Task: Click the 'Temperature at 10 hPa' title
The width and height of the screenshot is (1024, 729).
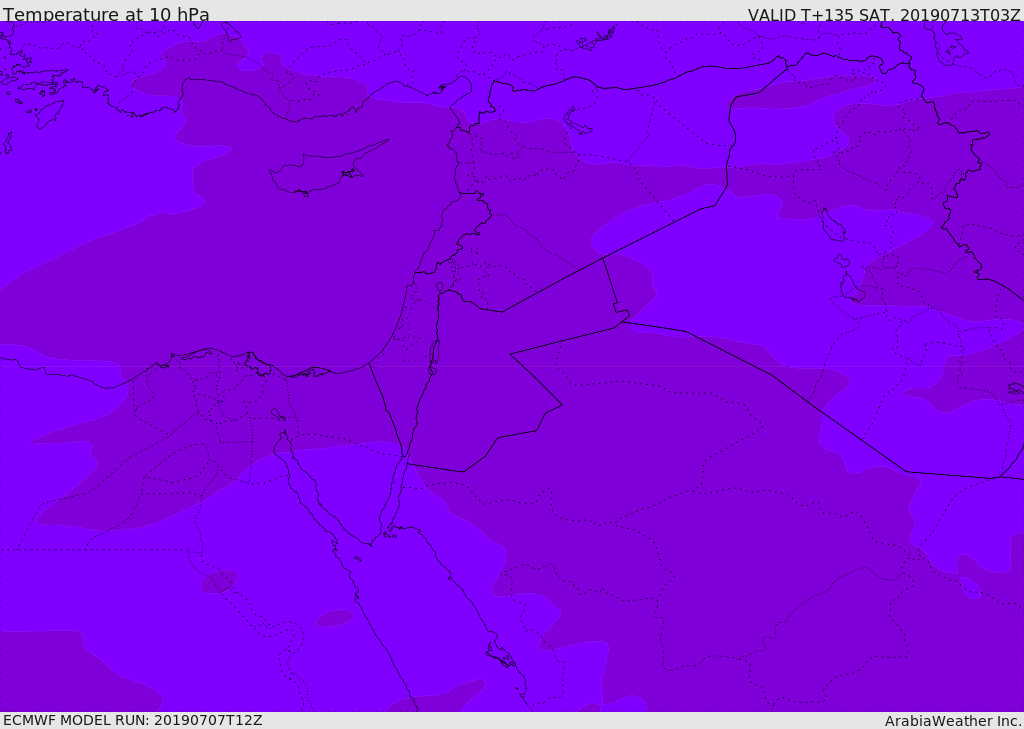Action: tap(106, 14)
